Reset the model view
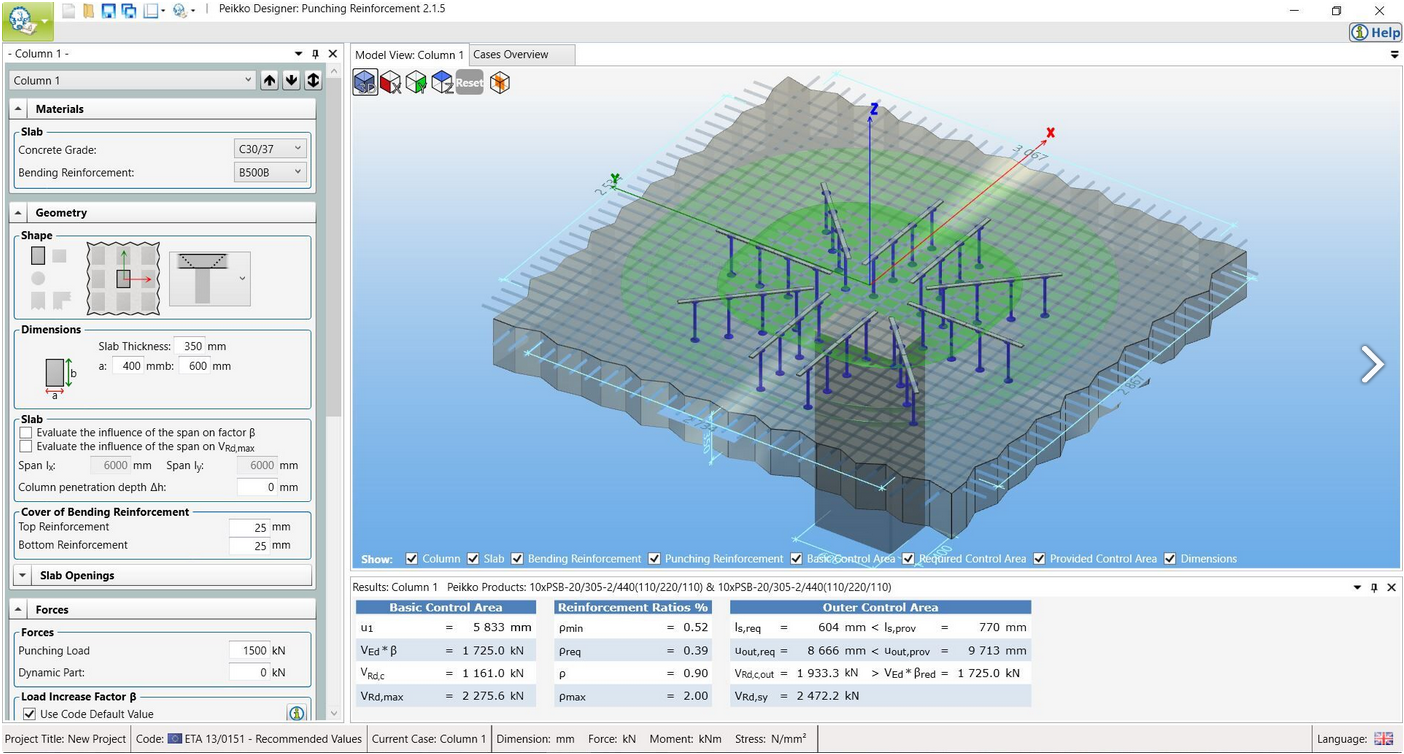Image resolution: width=1404 pixels, height=754 pixels. [470, 82]
